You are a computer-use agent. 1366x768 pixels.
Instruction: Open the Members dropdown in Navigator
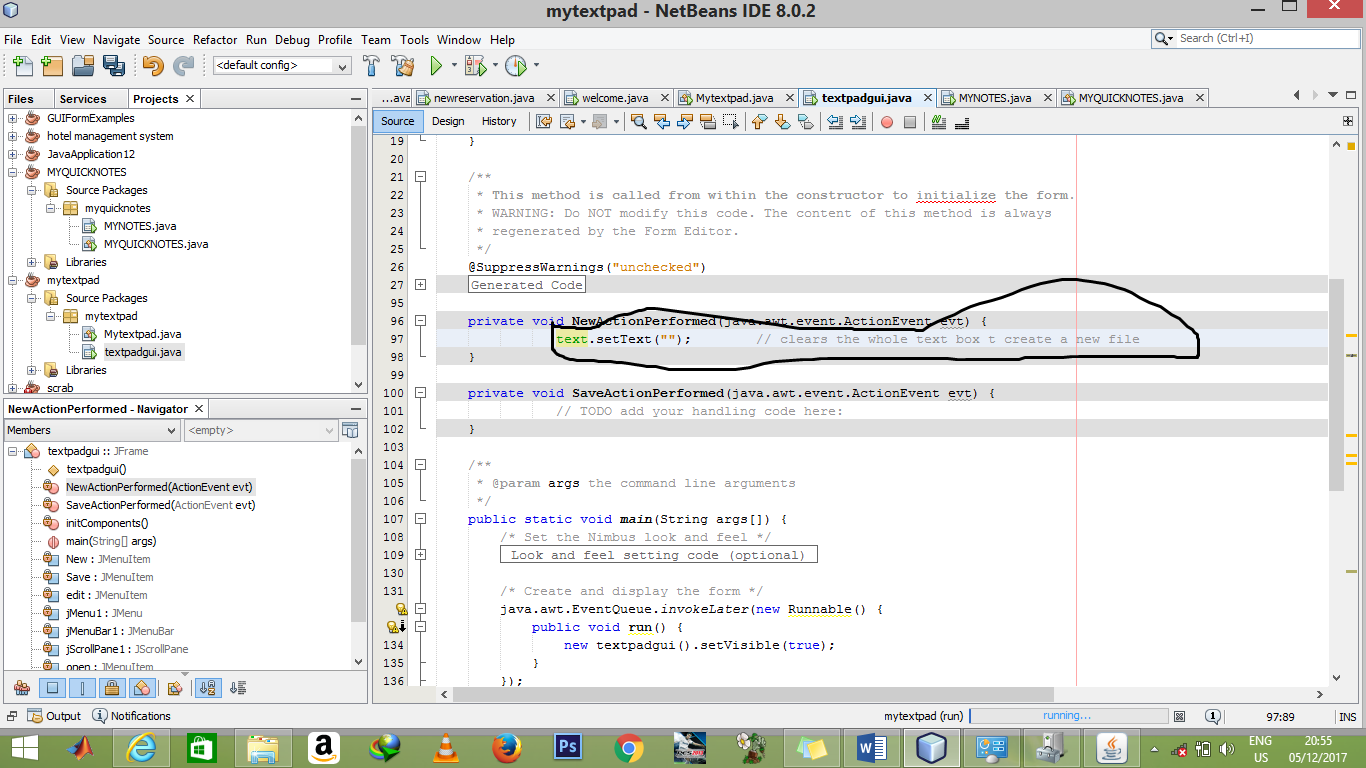[92, 430]
